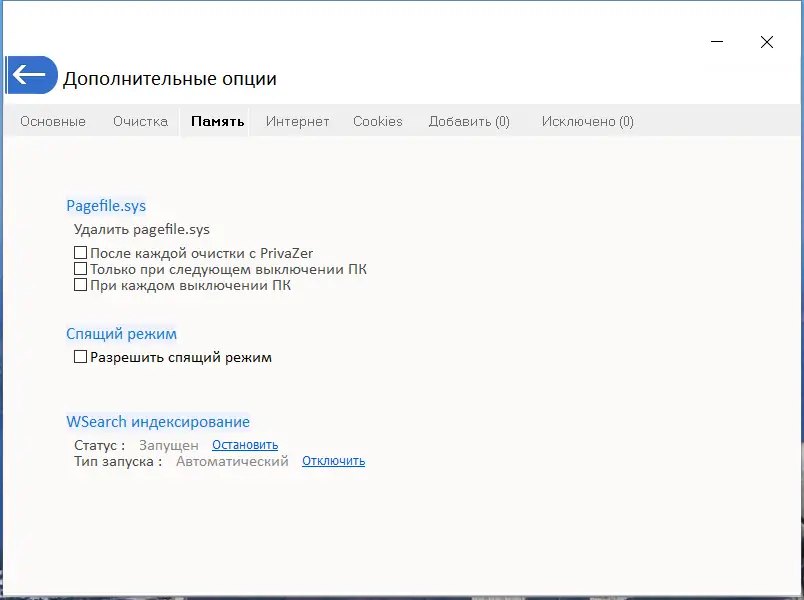Toggle "Разрешить спящий режим"
The height and width of the screenshot is (600, 804).
coord(80,356)
